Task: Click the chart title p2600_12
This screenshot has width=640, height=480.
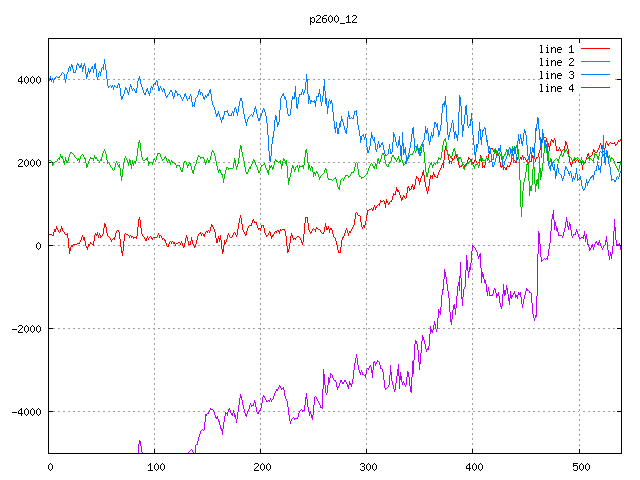Action: [333, 19]
